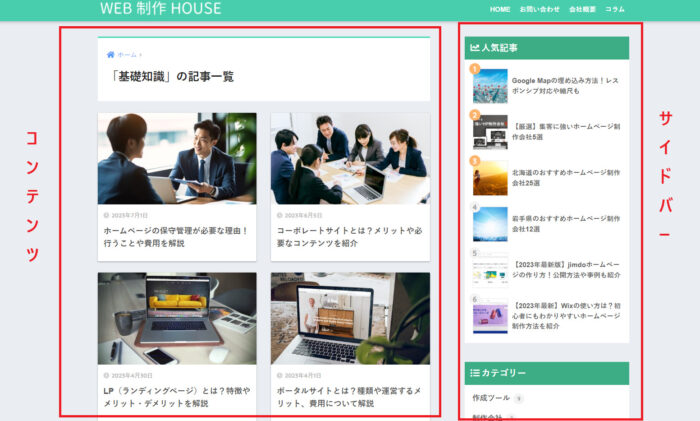Select the date text 2023年4月30日
This screenshot has height=421, width=700.
click(132, 375)
